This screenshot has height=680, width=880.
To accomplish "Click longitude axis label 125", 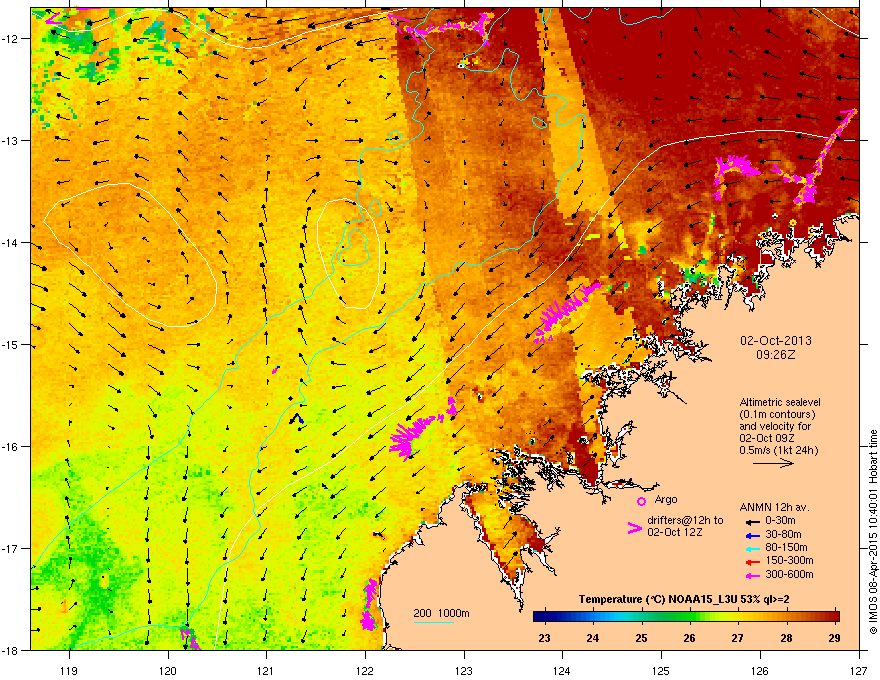I will coord(661,670).
